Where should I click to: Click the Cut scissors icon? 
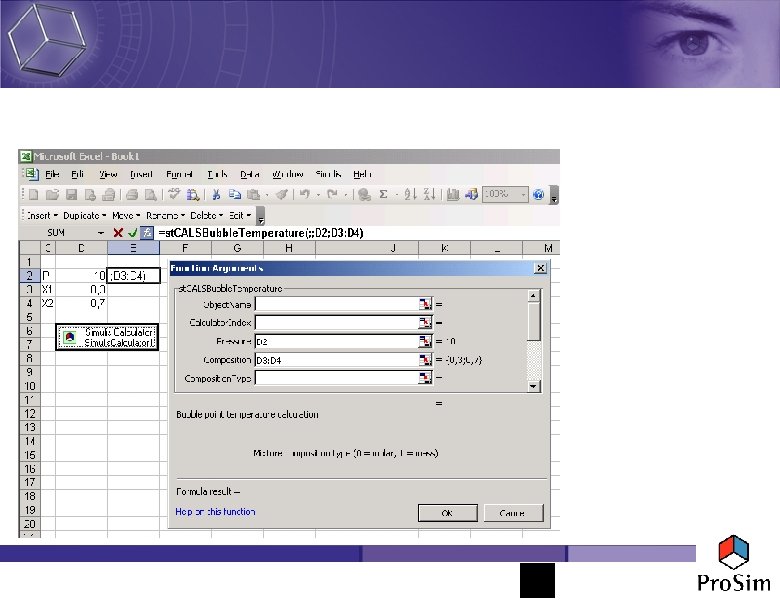(216, 195)
